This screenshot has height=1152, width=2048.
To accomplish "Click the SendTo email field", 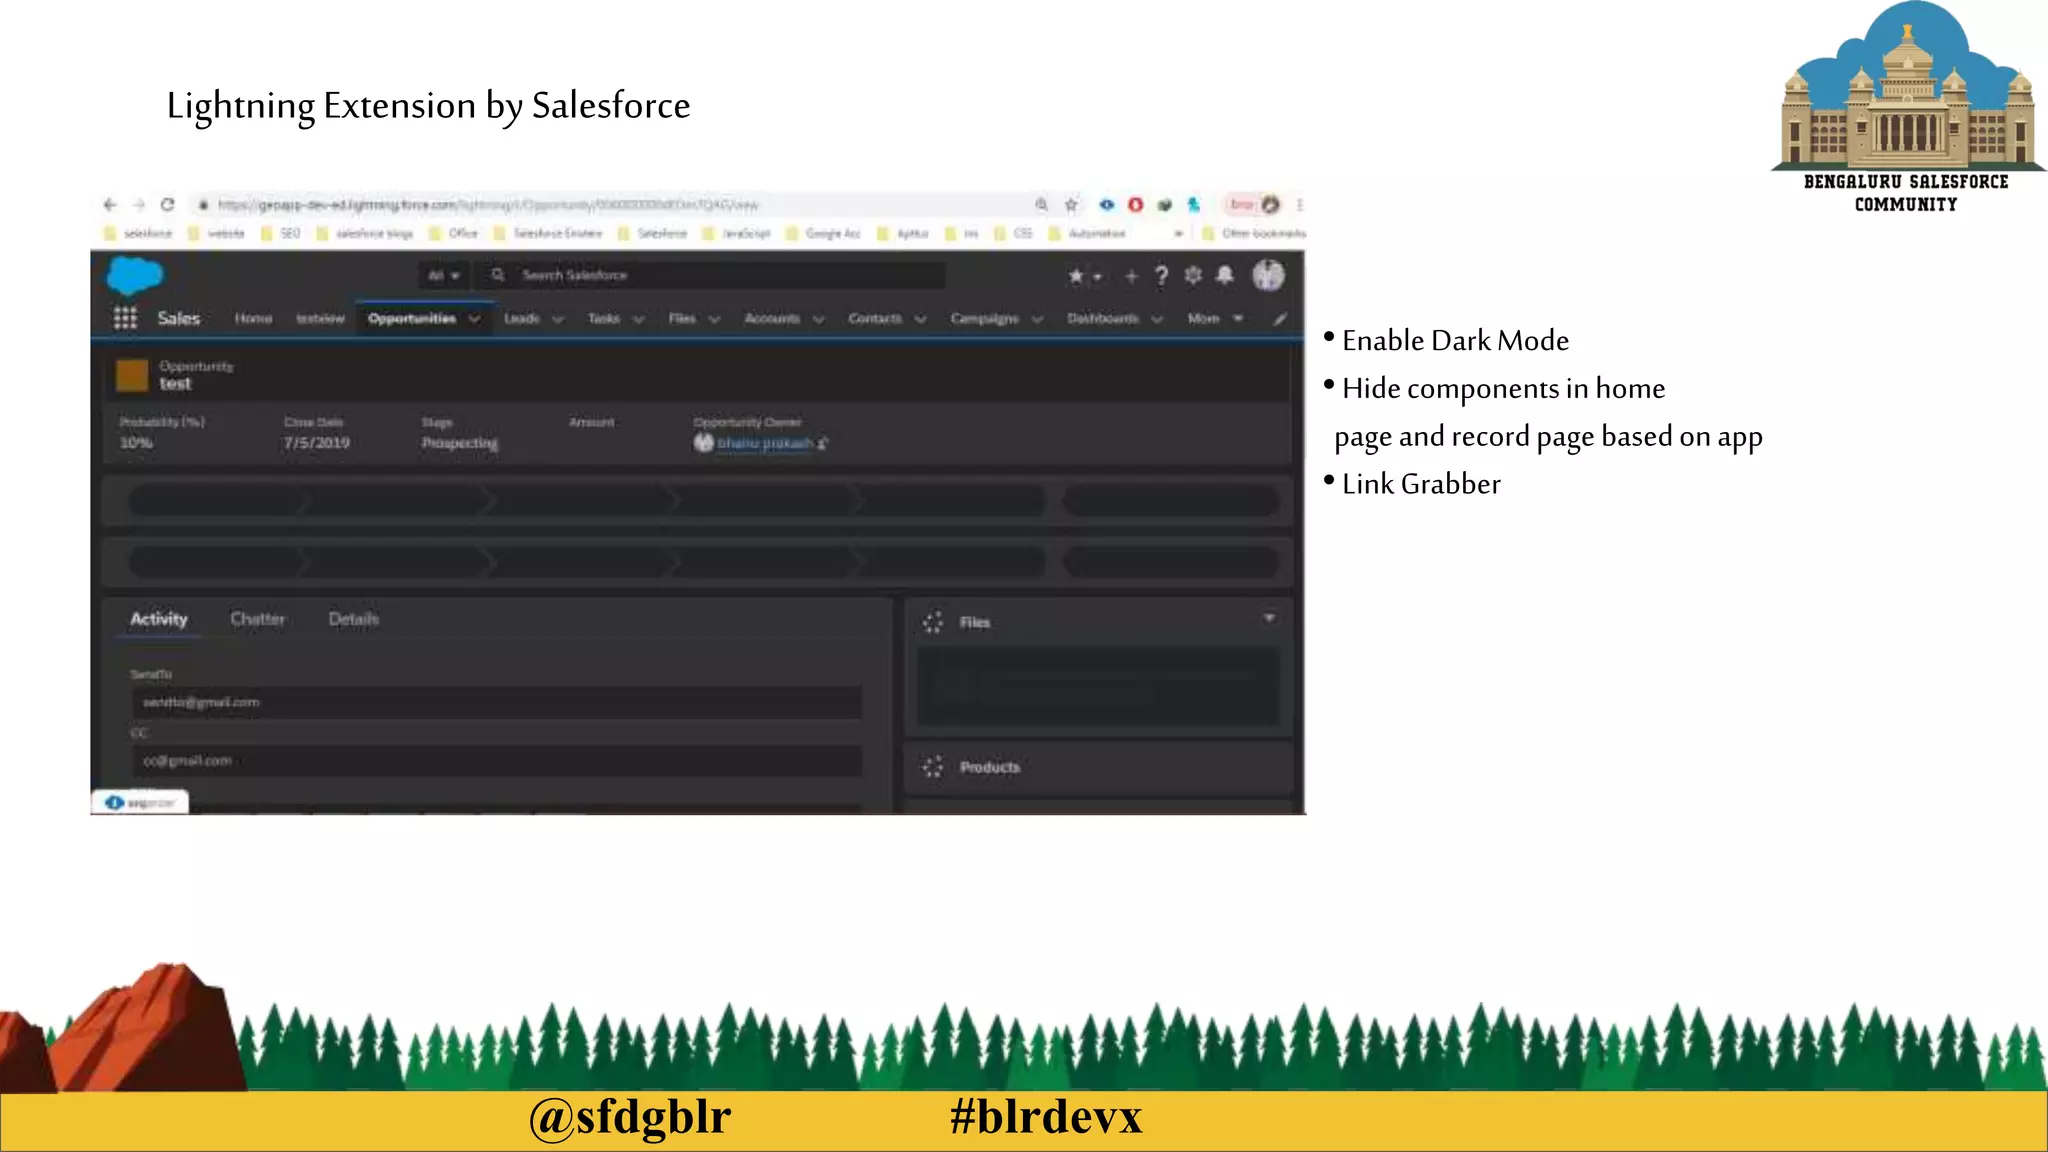I will tap(497, 702).
